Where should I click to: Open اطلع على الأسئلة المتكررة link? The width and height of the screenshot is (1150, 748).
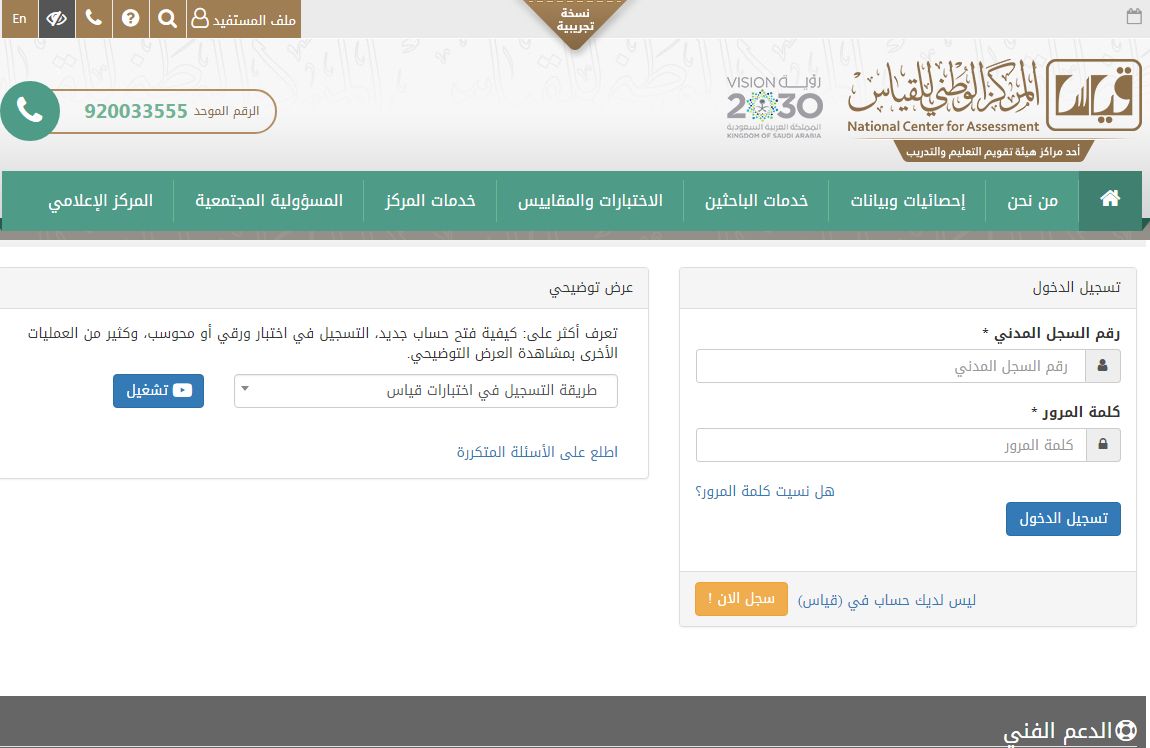pos(537,452)
